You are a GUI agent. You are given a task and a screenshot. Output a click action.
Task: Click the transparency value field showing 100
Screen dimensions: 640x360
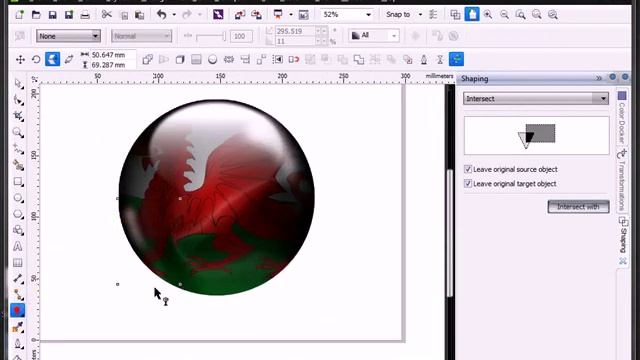[x=241, y=36]
